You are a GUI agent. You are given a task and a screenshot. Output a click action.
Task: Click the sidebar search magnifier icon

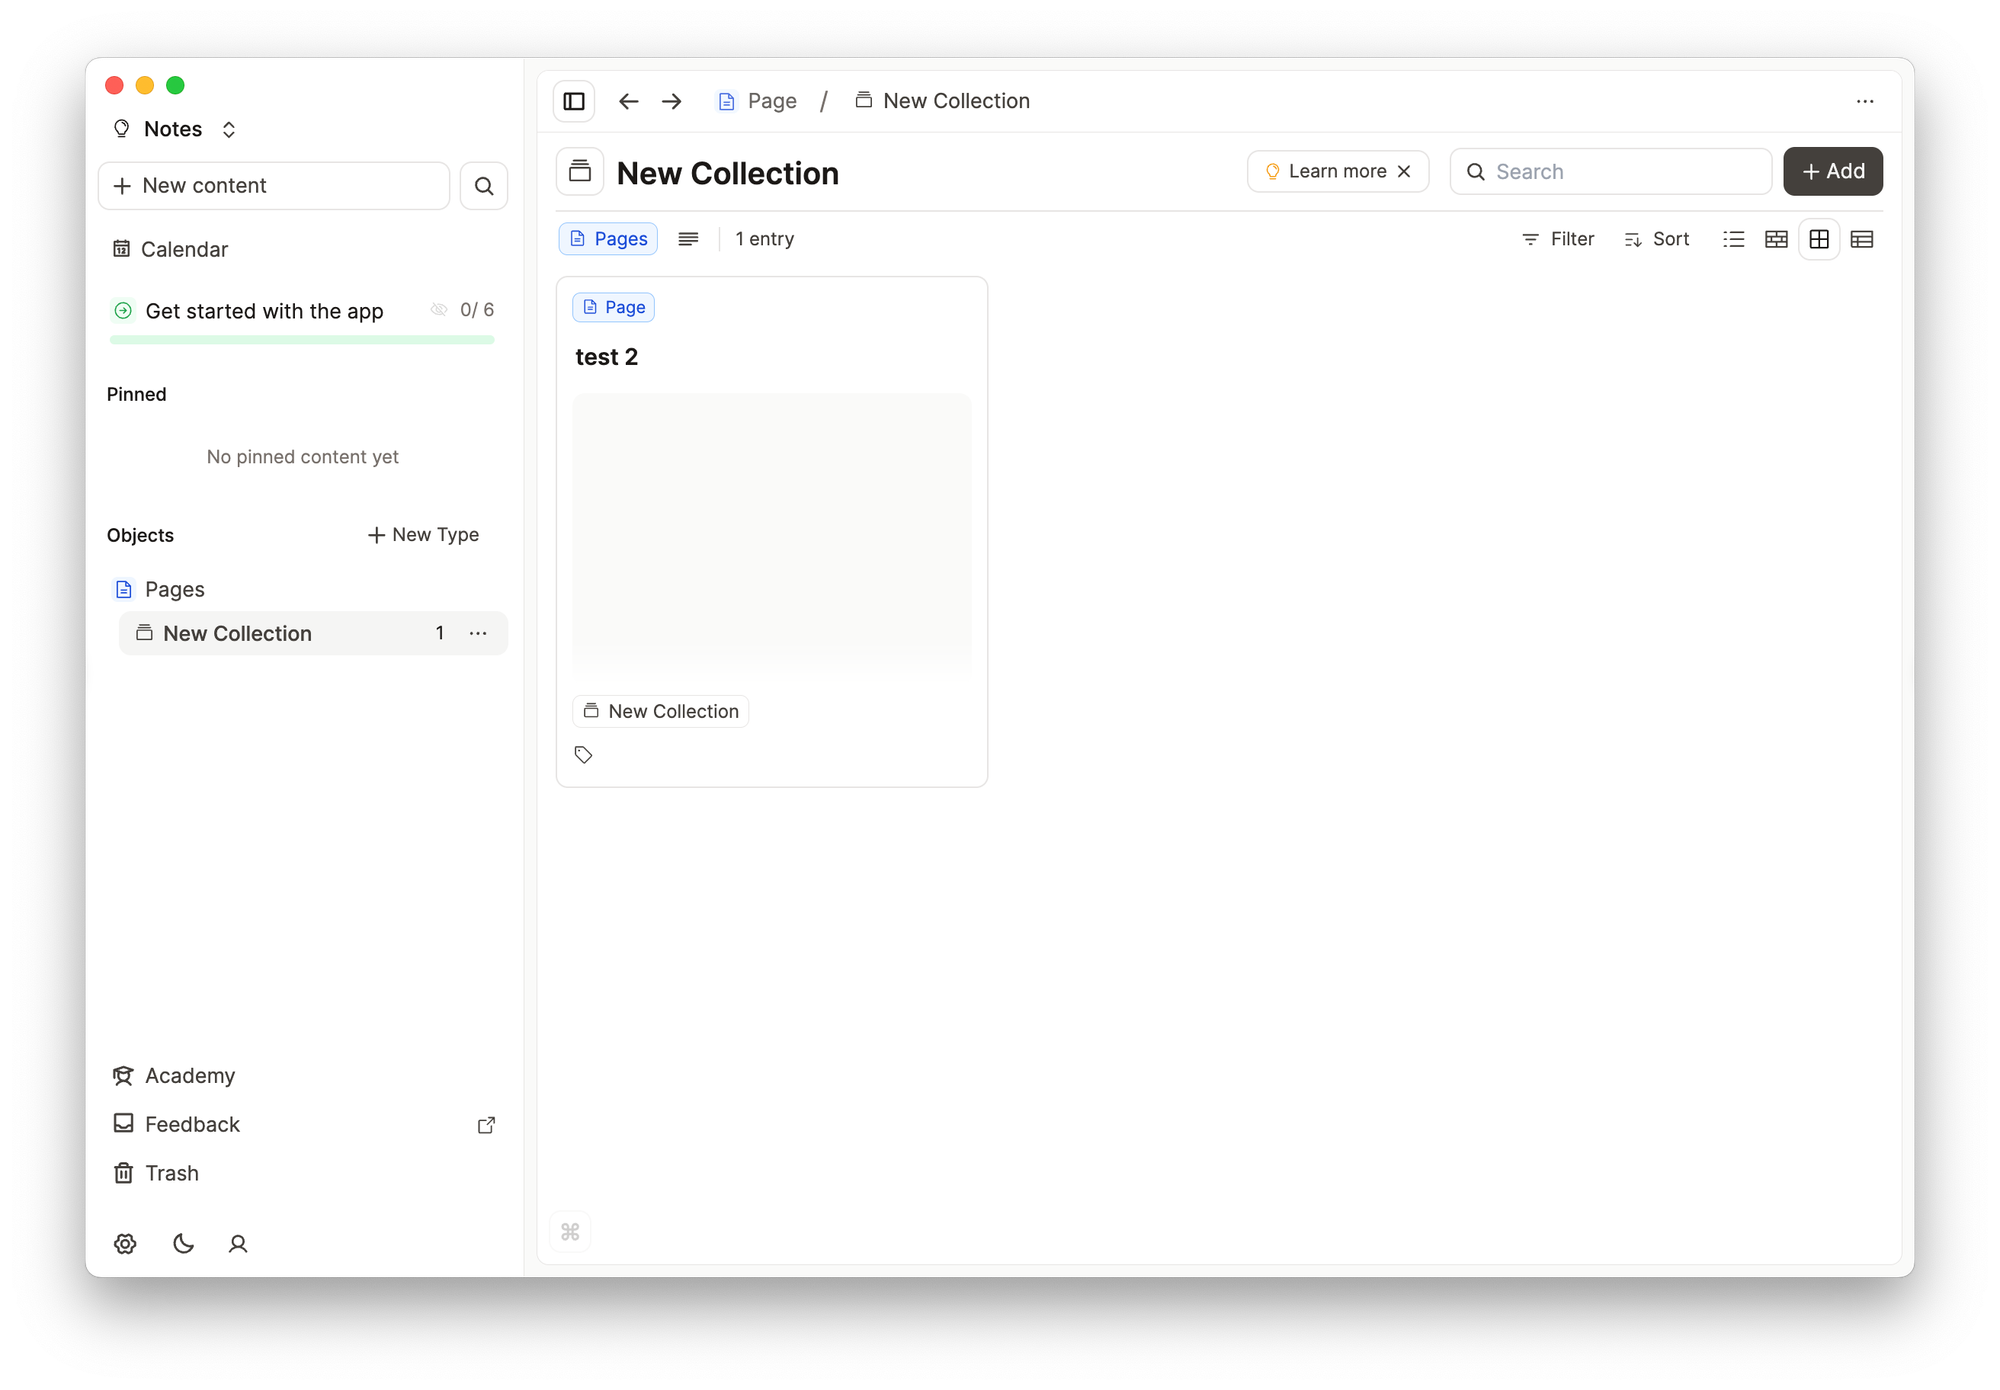click(484, 186)
